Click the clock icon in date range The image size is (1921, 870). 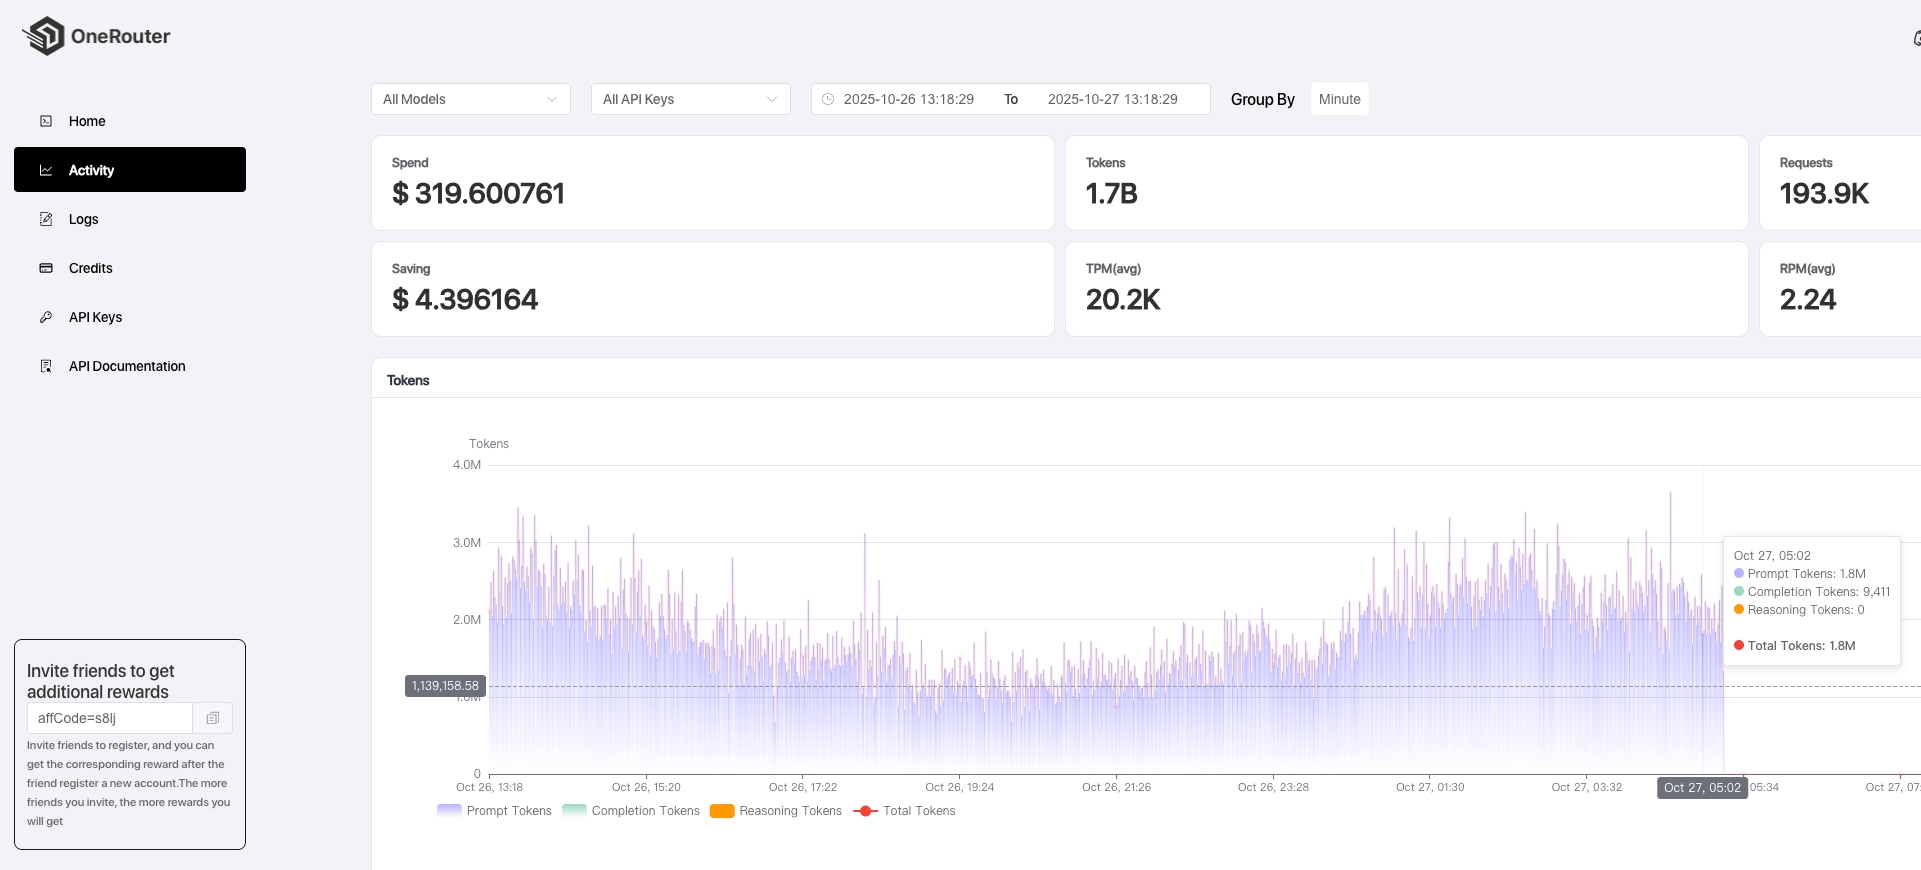click(x=828, y=99)
